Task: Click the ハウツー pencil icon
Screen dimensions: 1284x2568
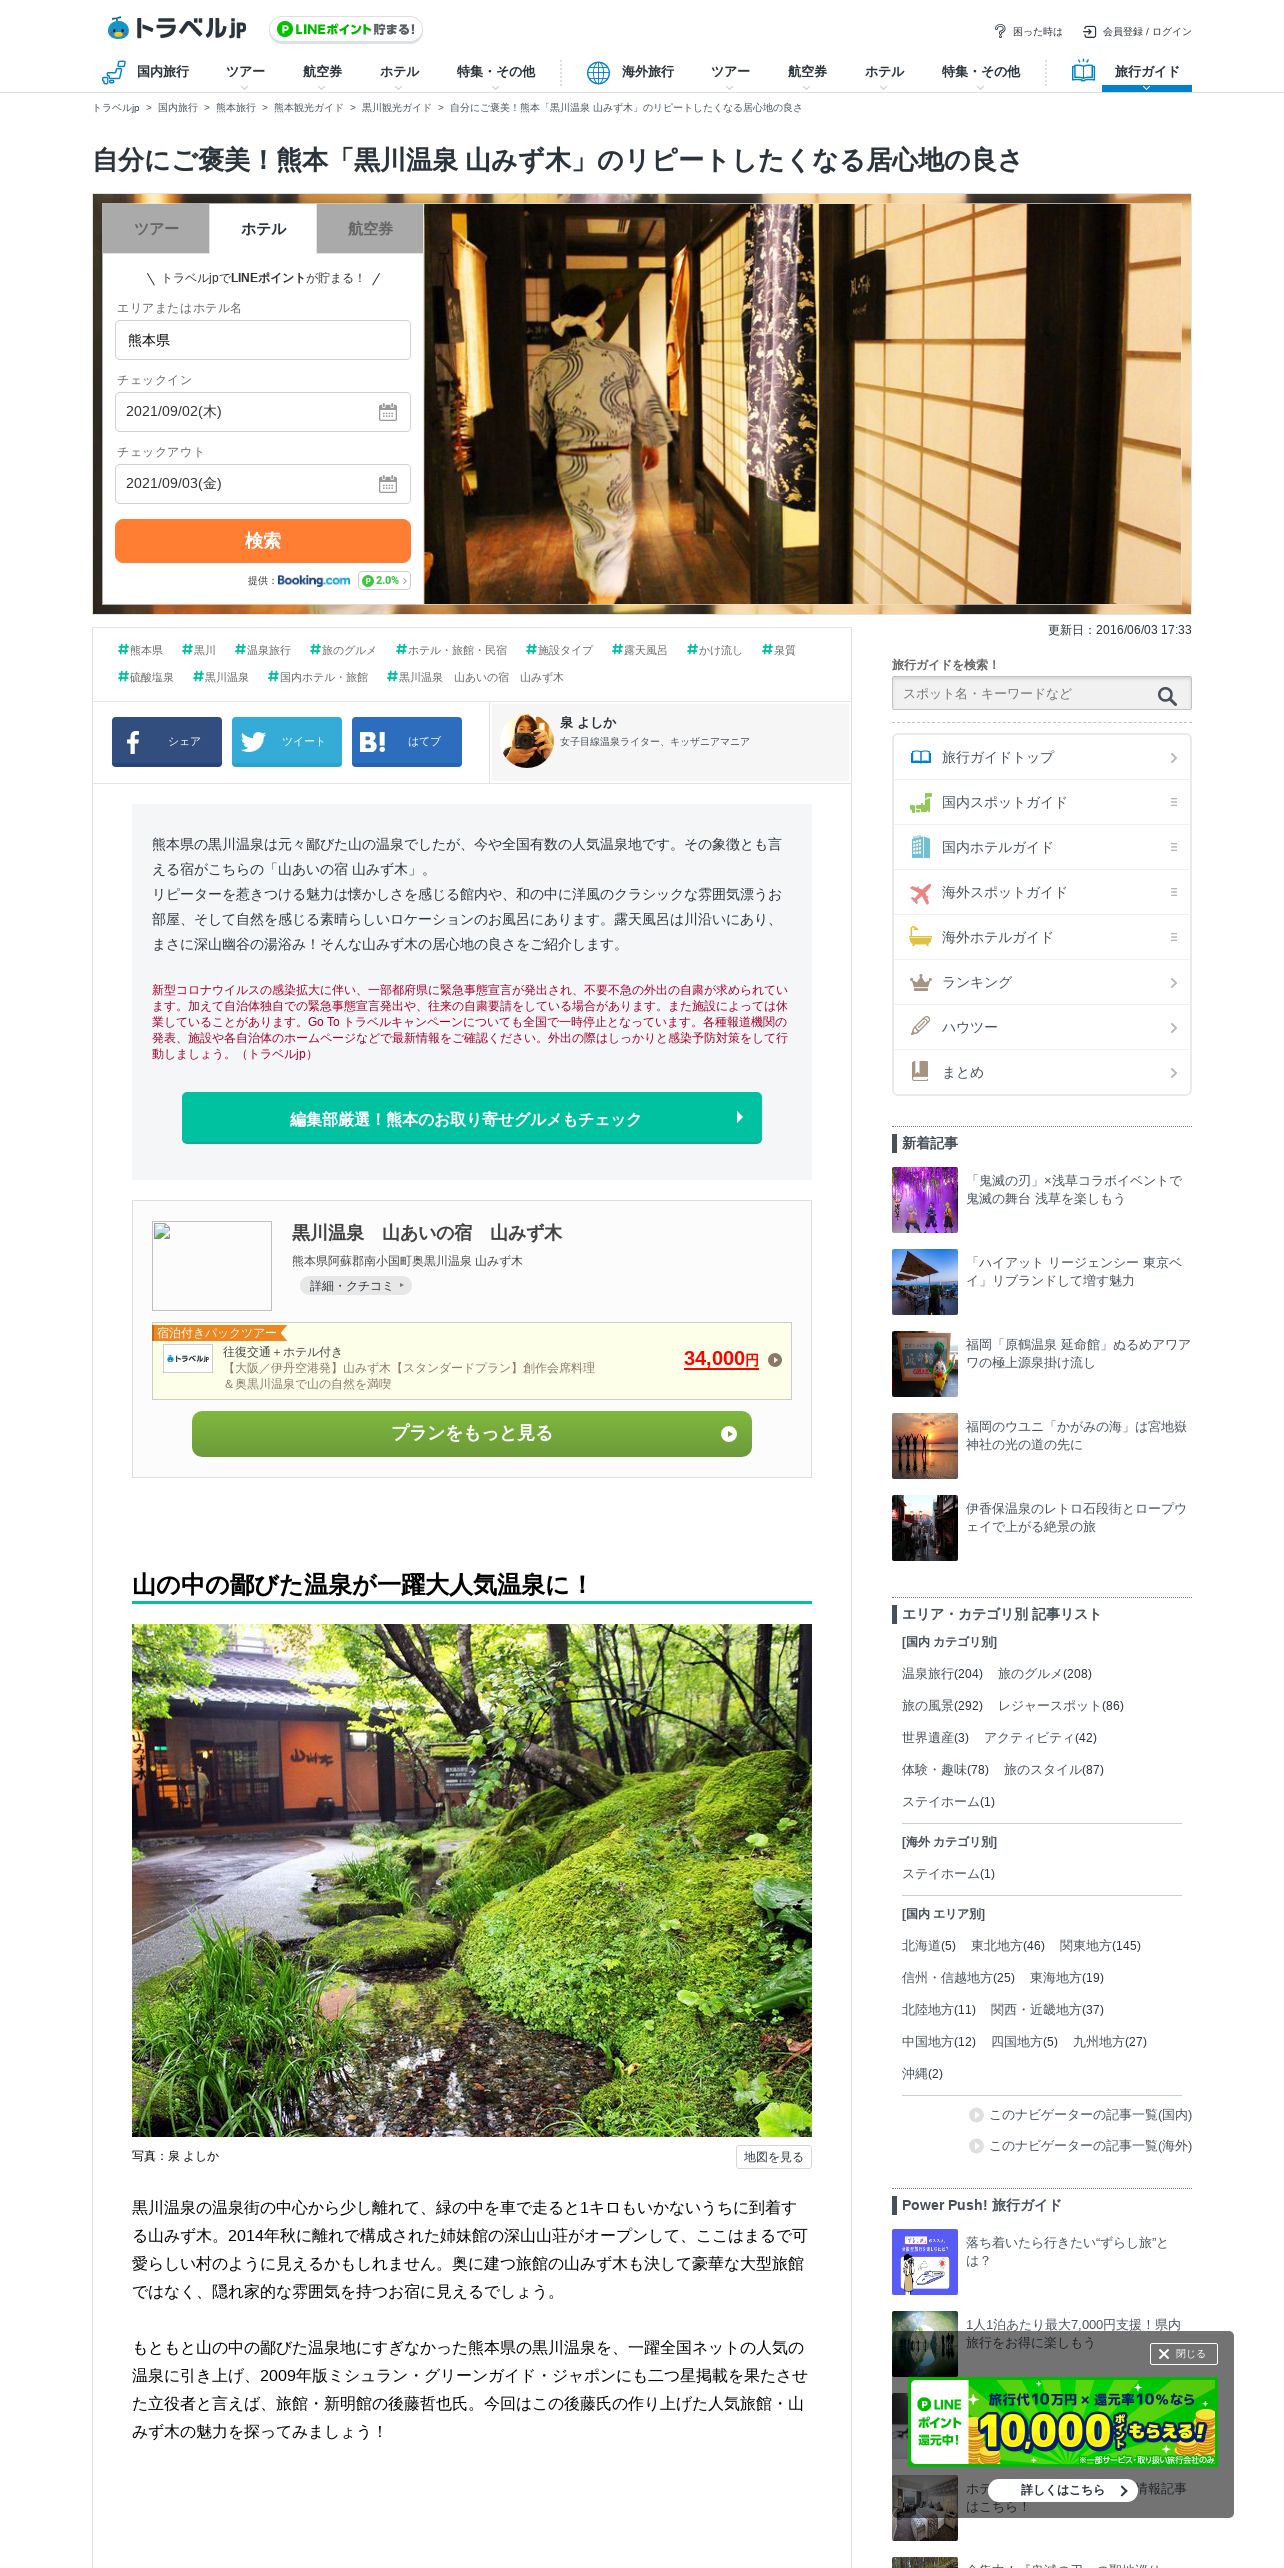Action: click(x=920, y=1027)
